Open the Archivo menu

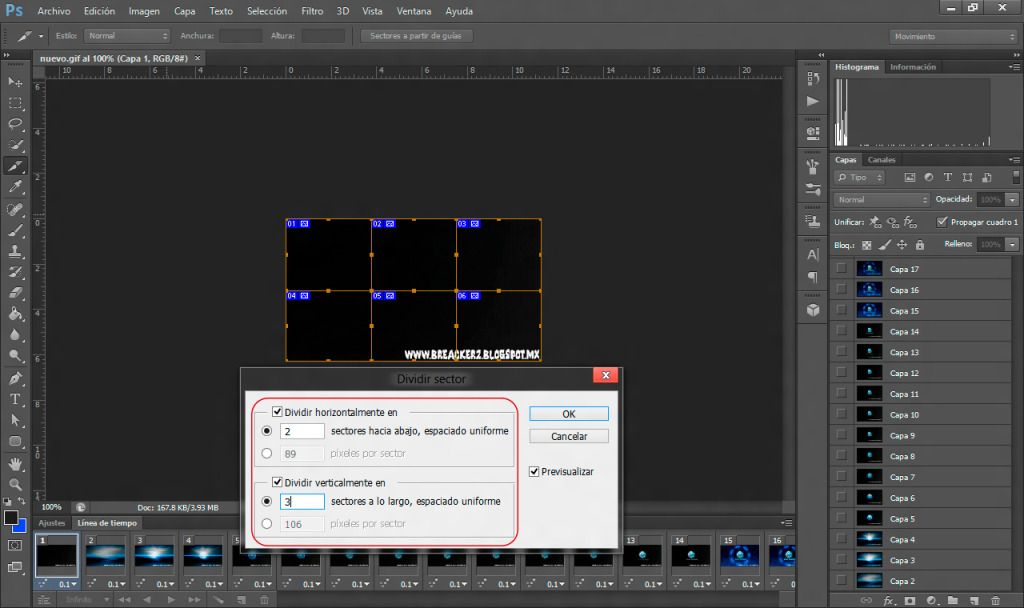(54, 11)
